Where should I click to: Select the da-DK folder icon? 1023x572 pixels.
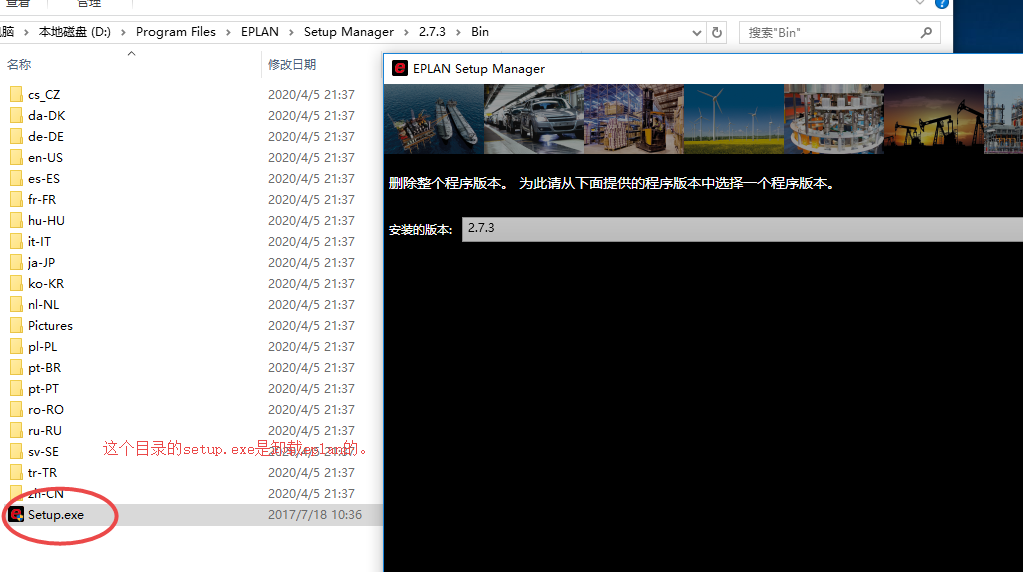[16, 115]
